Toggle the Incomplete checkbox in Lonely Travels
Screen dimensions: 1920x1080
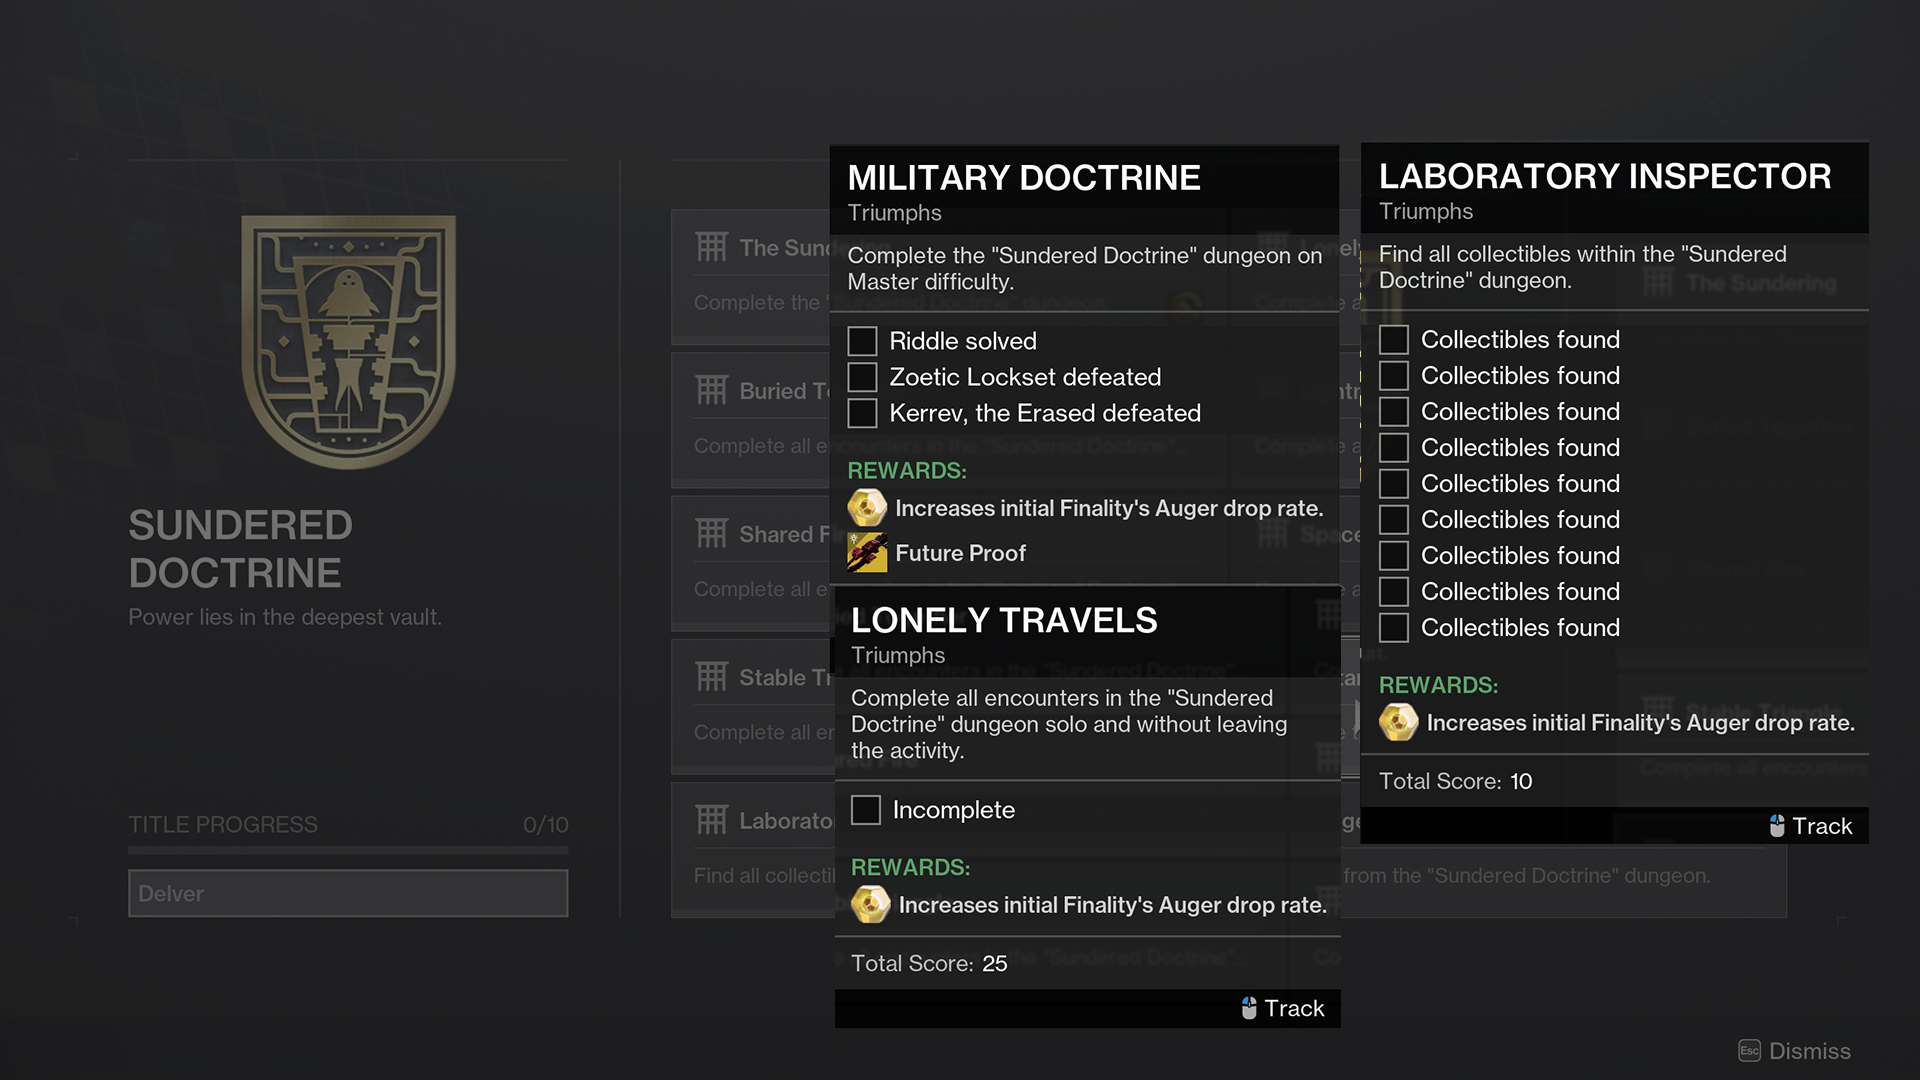(x=865, y=810)
